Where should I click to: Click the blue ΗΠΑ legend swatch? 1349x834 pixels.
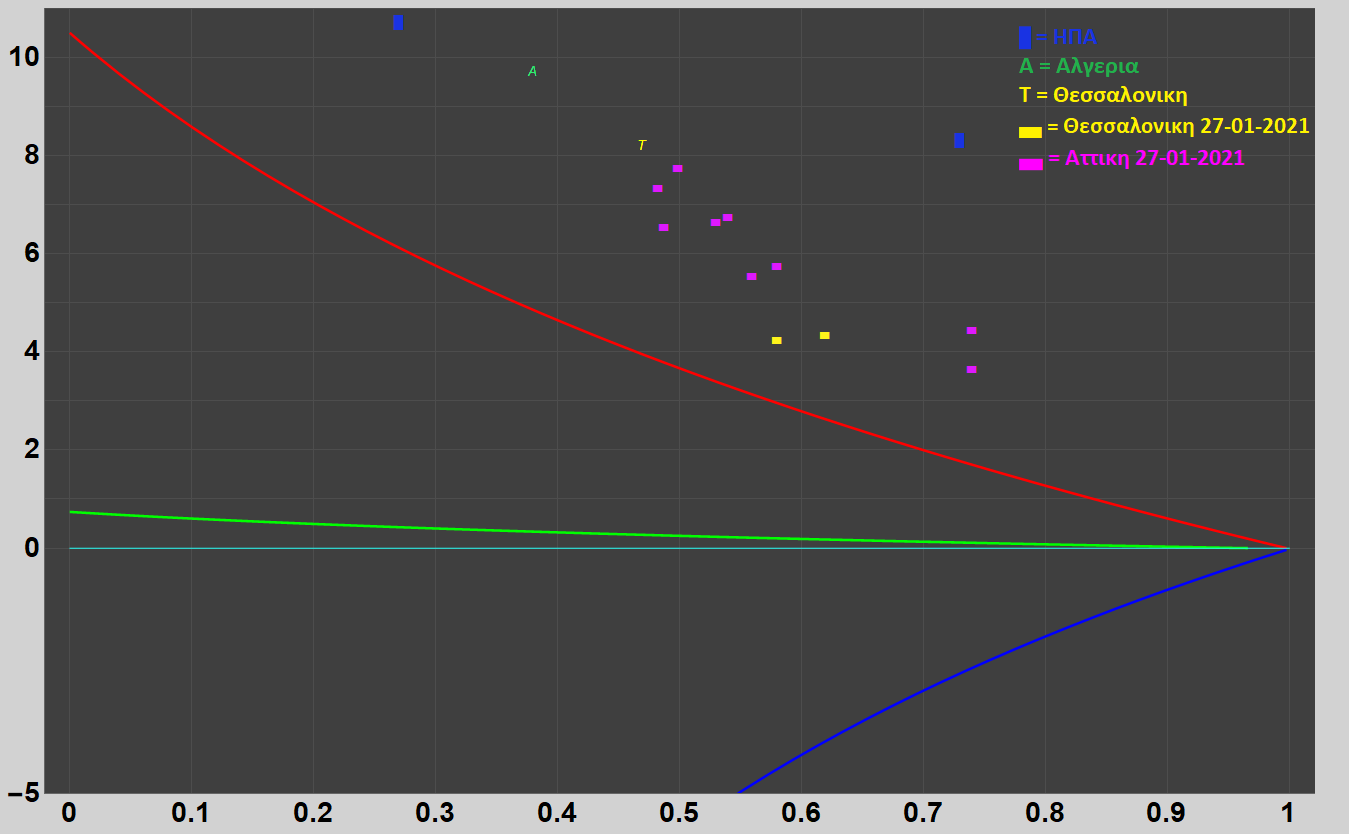1025,38
